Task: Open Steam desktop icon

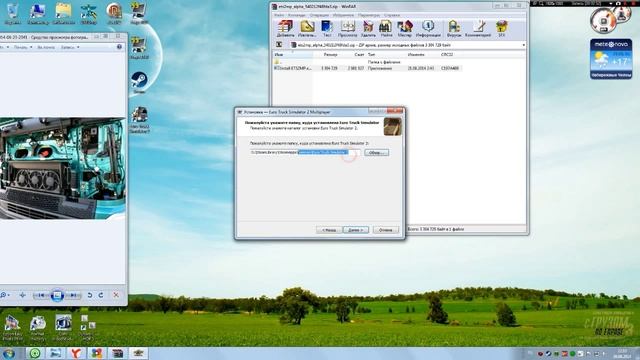Action: tap(139, 82)
